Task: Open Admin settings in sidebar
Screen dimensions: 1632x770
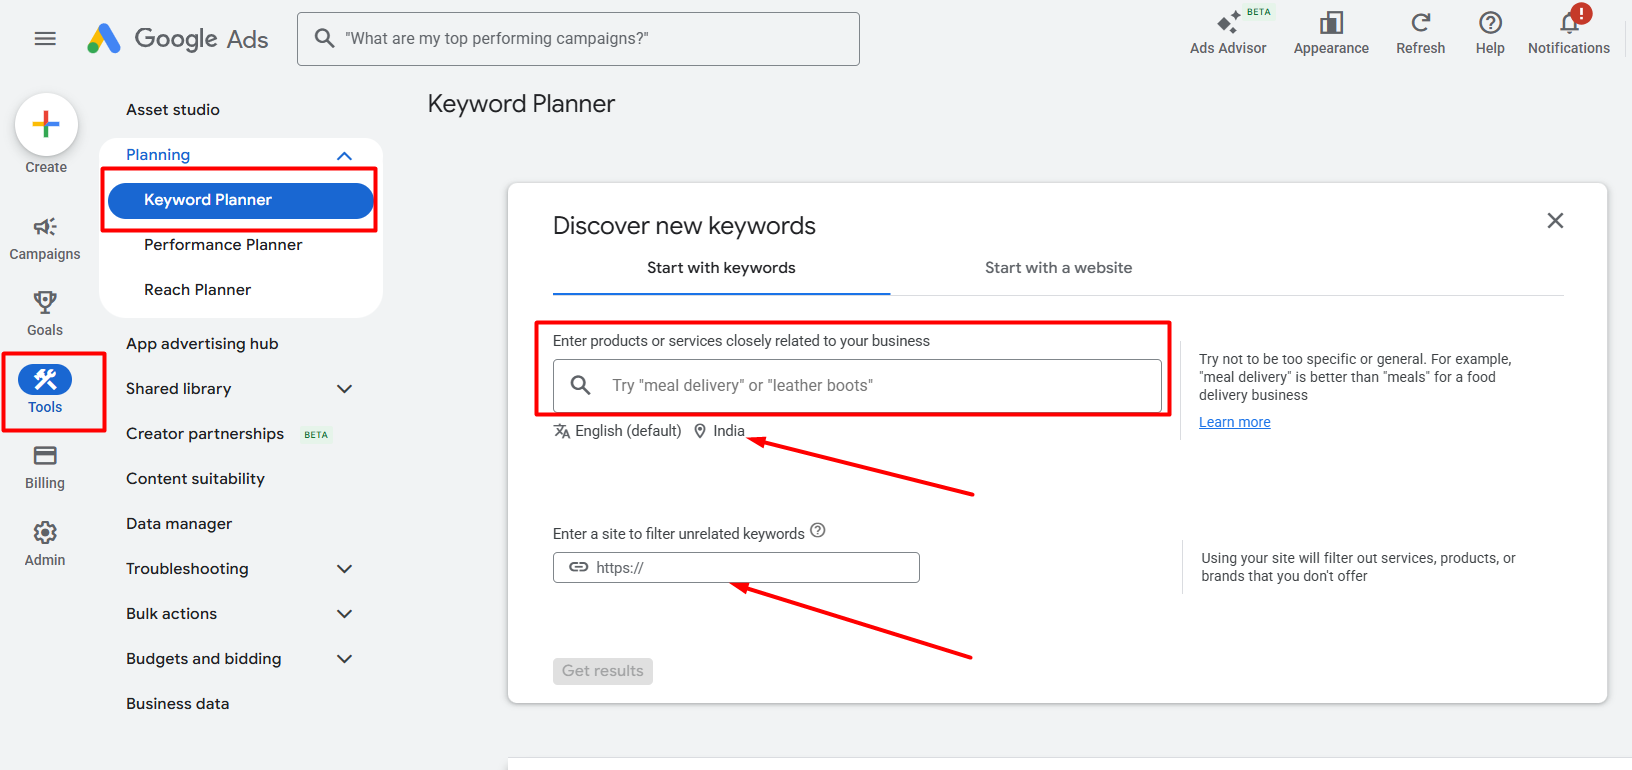Action: (45, 544)
